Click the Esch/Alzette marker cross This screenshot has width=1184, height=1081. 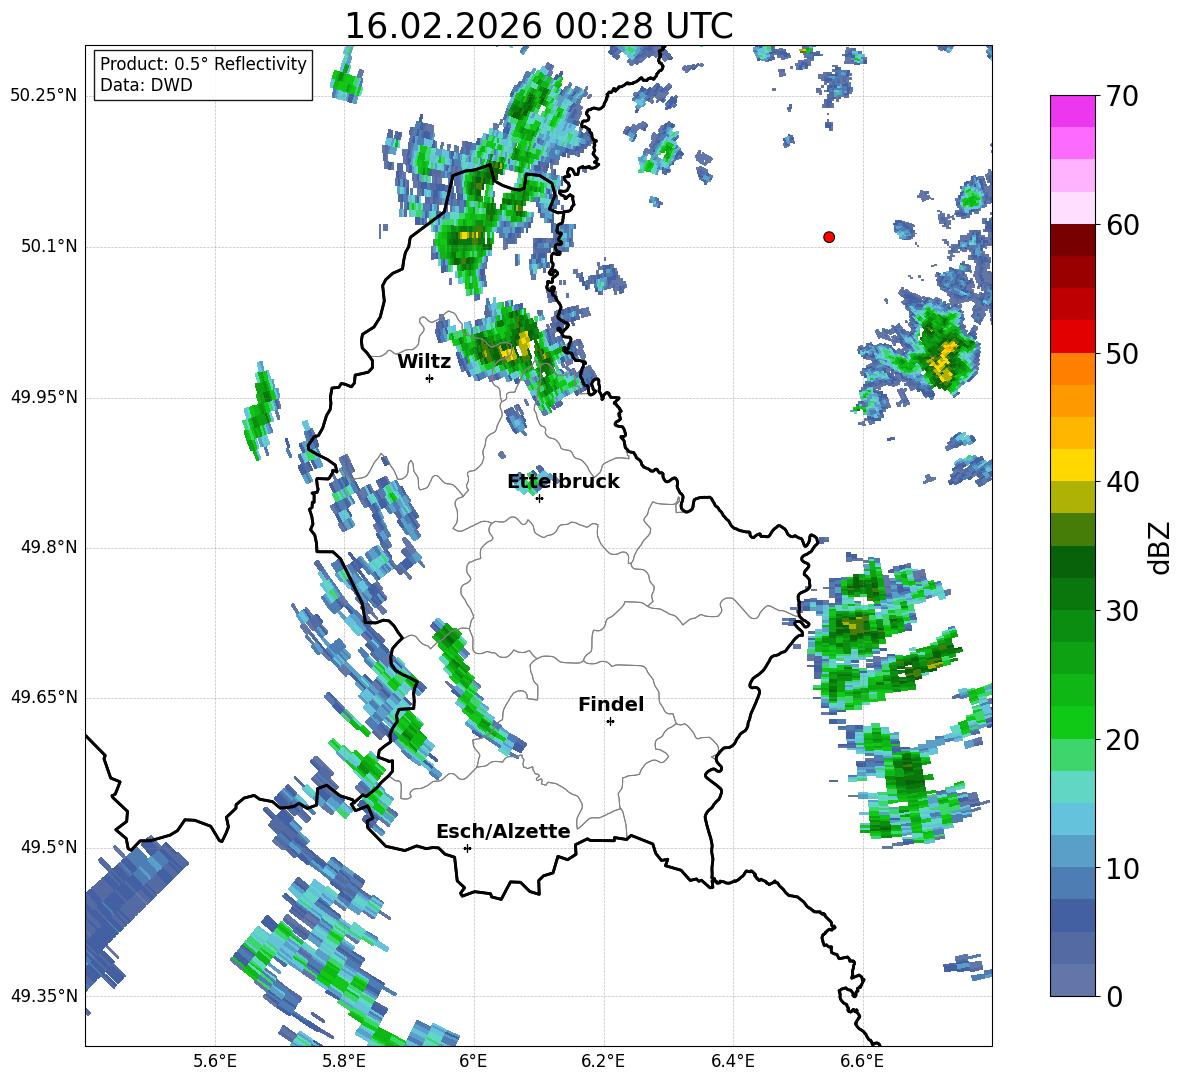[467, 848]
